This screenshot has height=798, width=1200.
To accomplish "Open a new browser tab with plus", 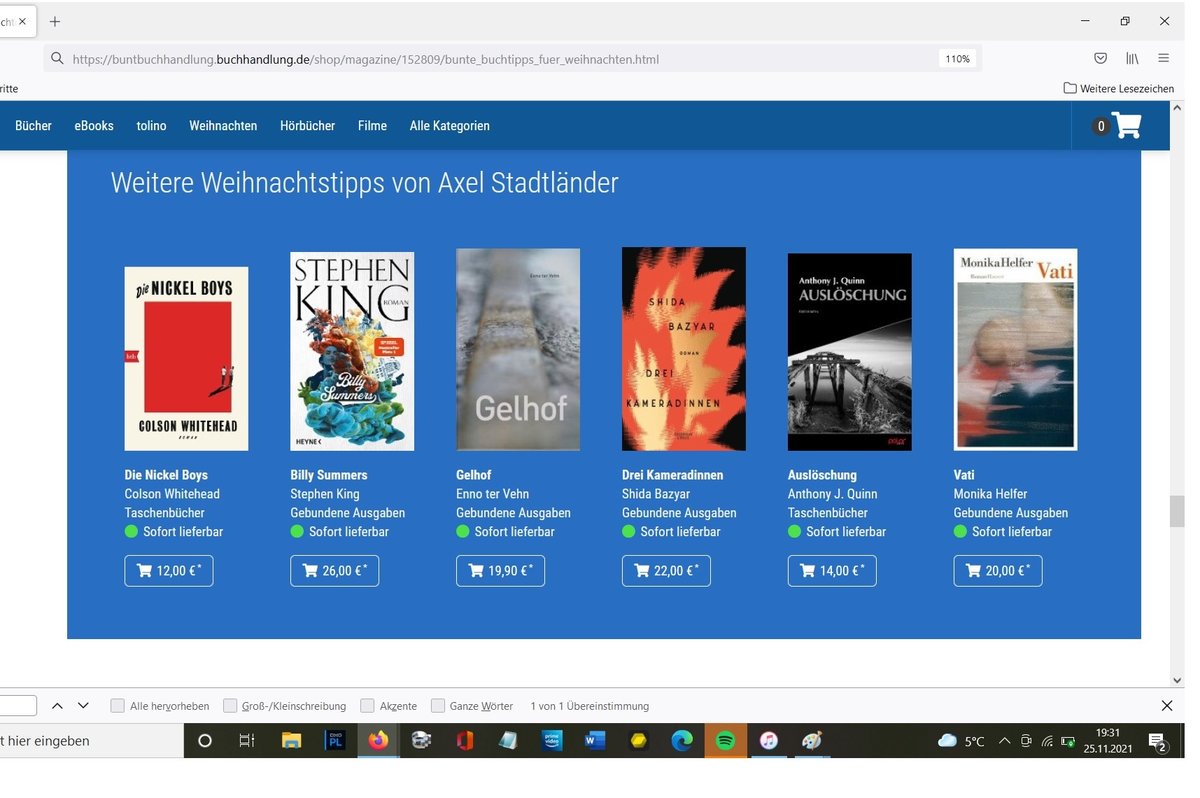I will click(55, 21).
